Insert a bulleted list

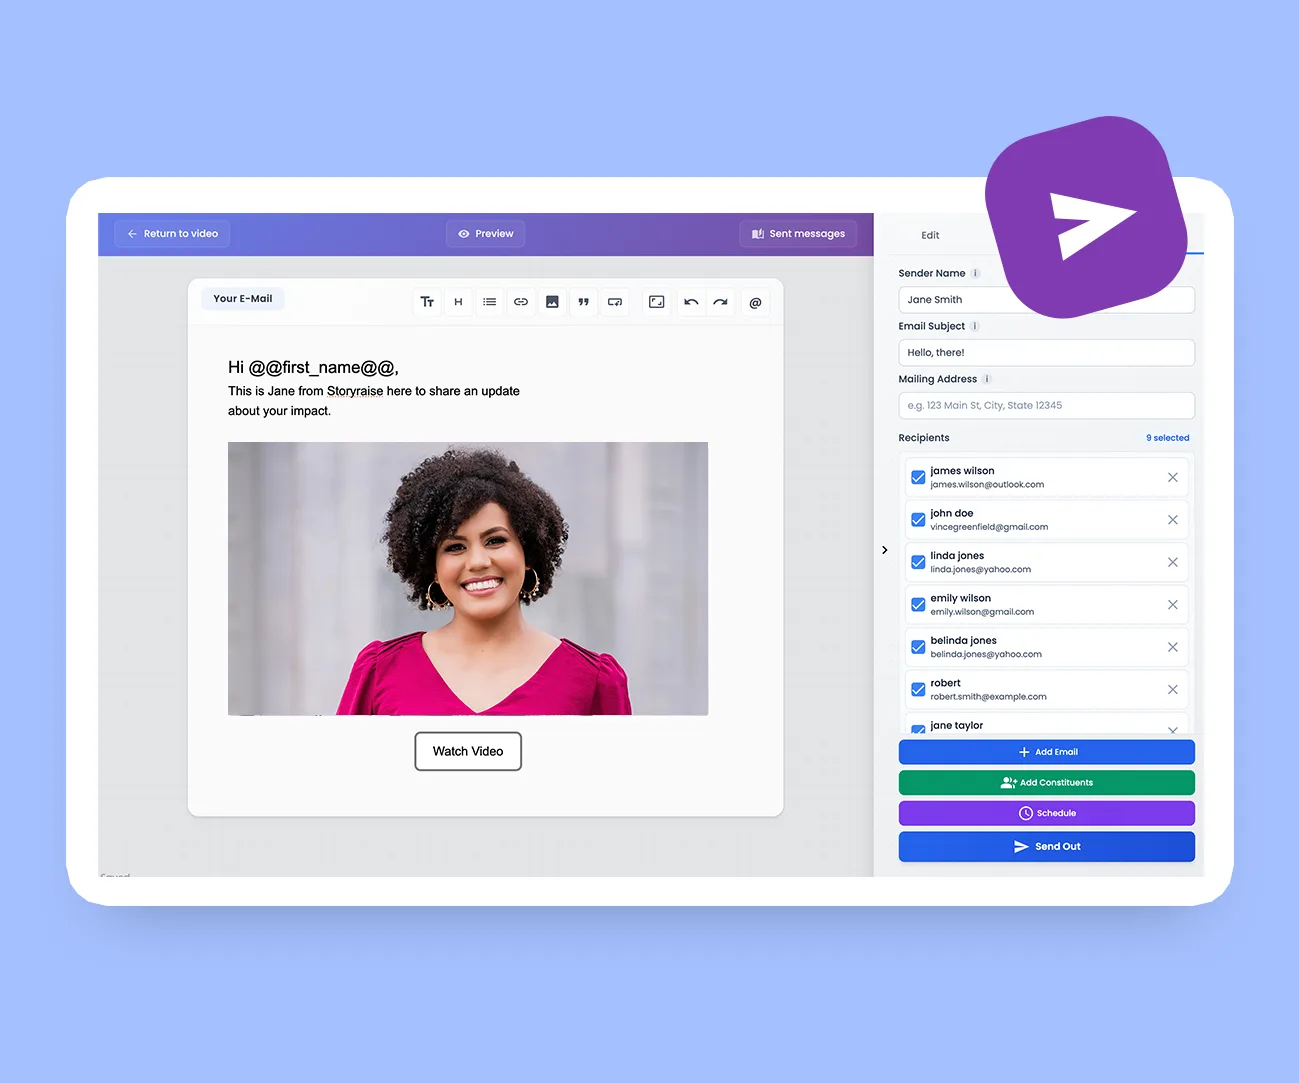490,302
